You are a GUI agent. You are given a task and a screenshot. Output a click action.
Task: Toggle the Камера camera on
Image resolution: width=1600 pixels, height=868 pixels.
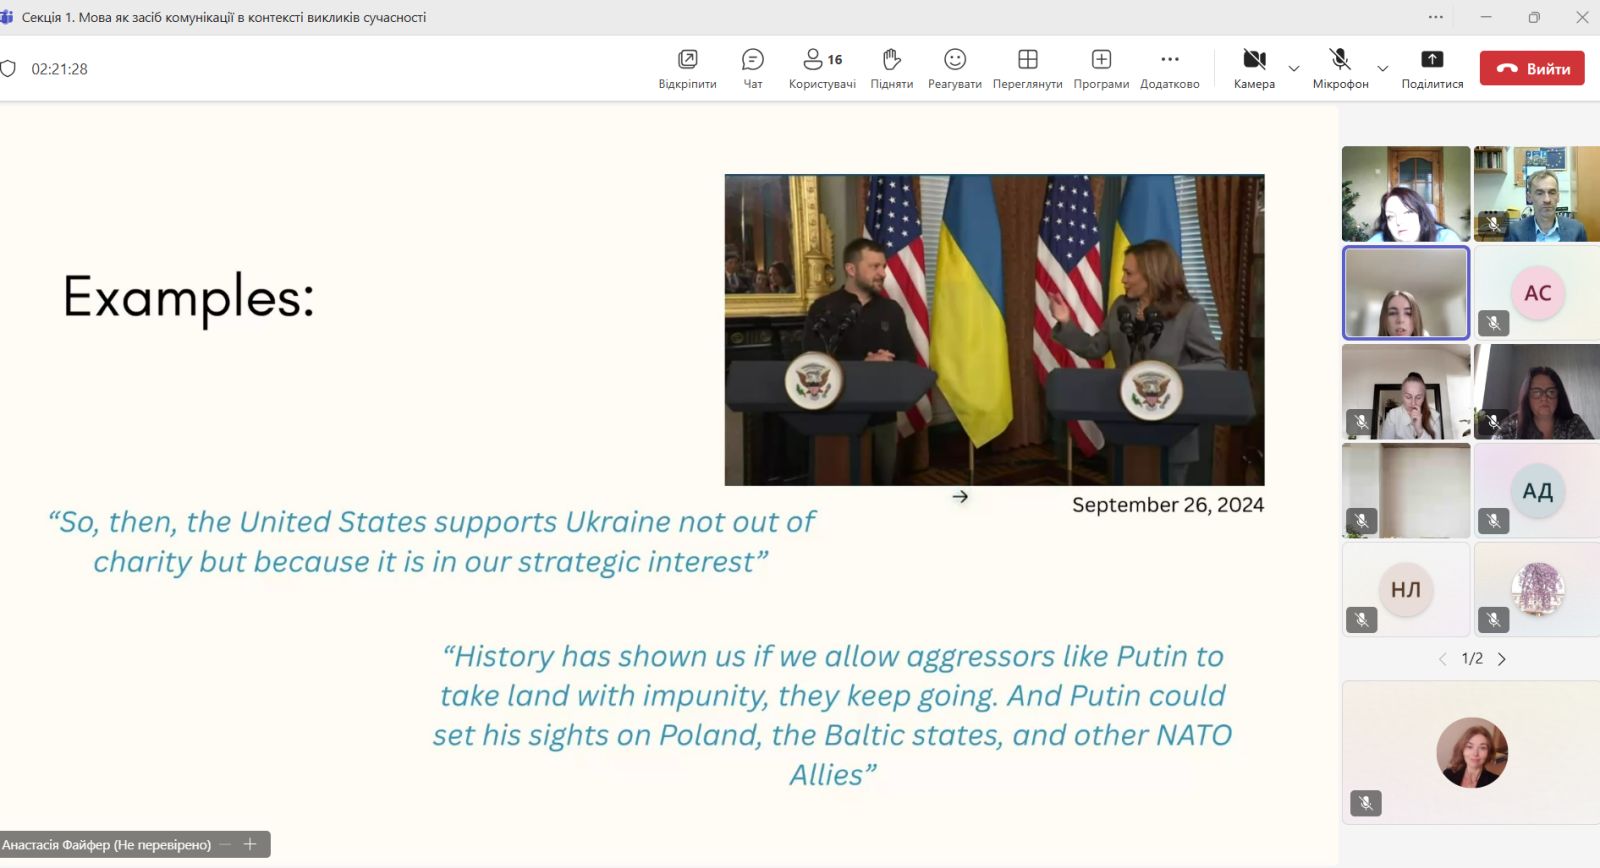1254,68
